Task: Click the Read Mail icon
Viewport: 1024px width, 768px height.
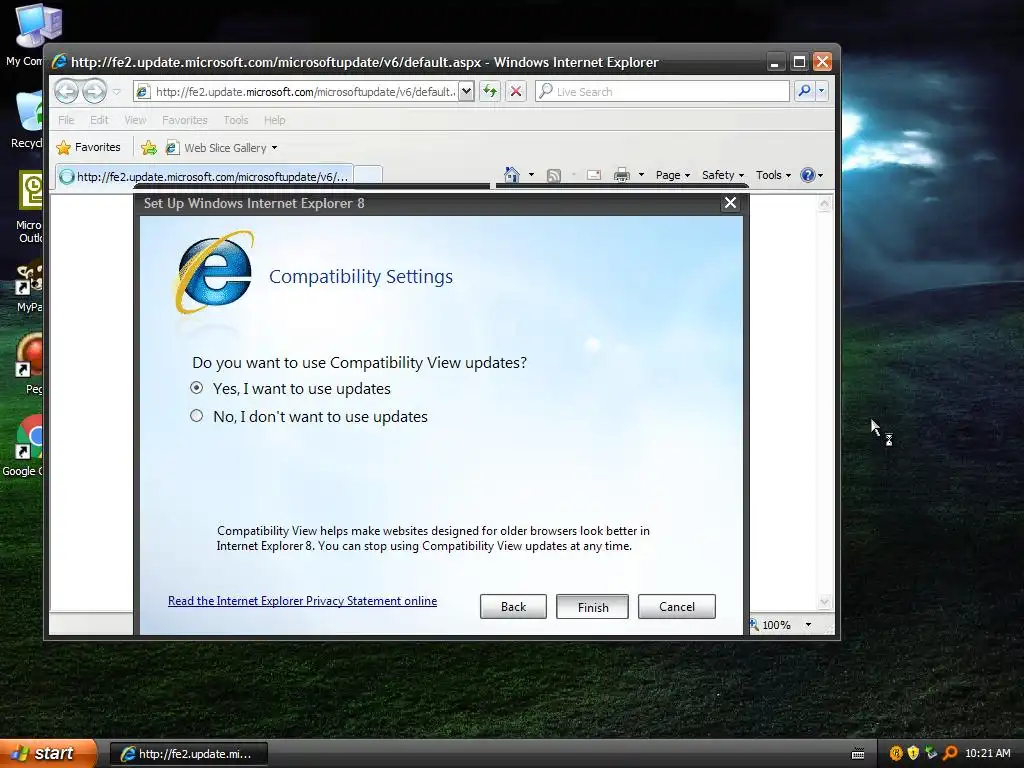Action: click(x=594, y=175)
